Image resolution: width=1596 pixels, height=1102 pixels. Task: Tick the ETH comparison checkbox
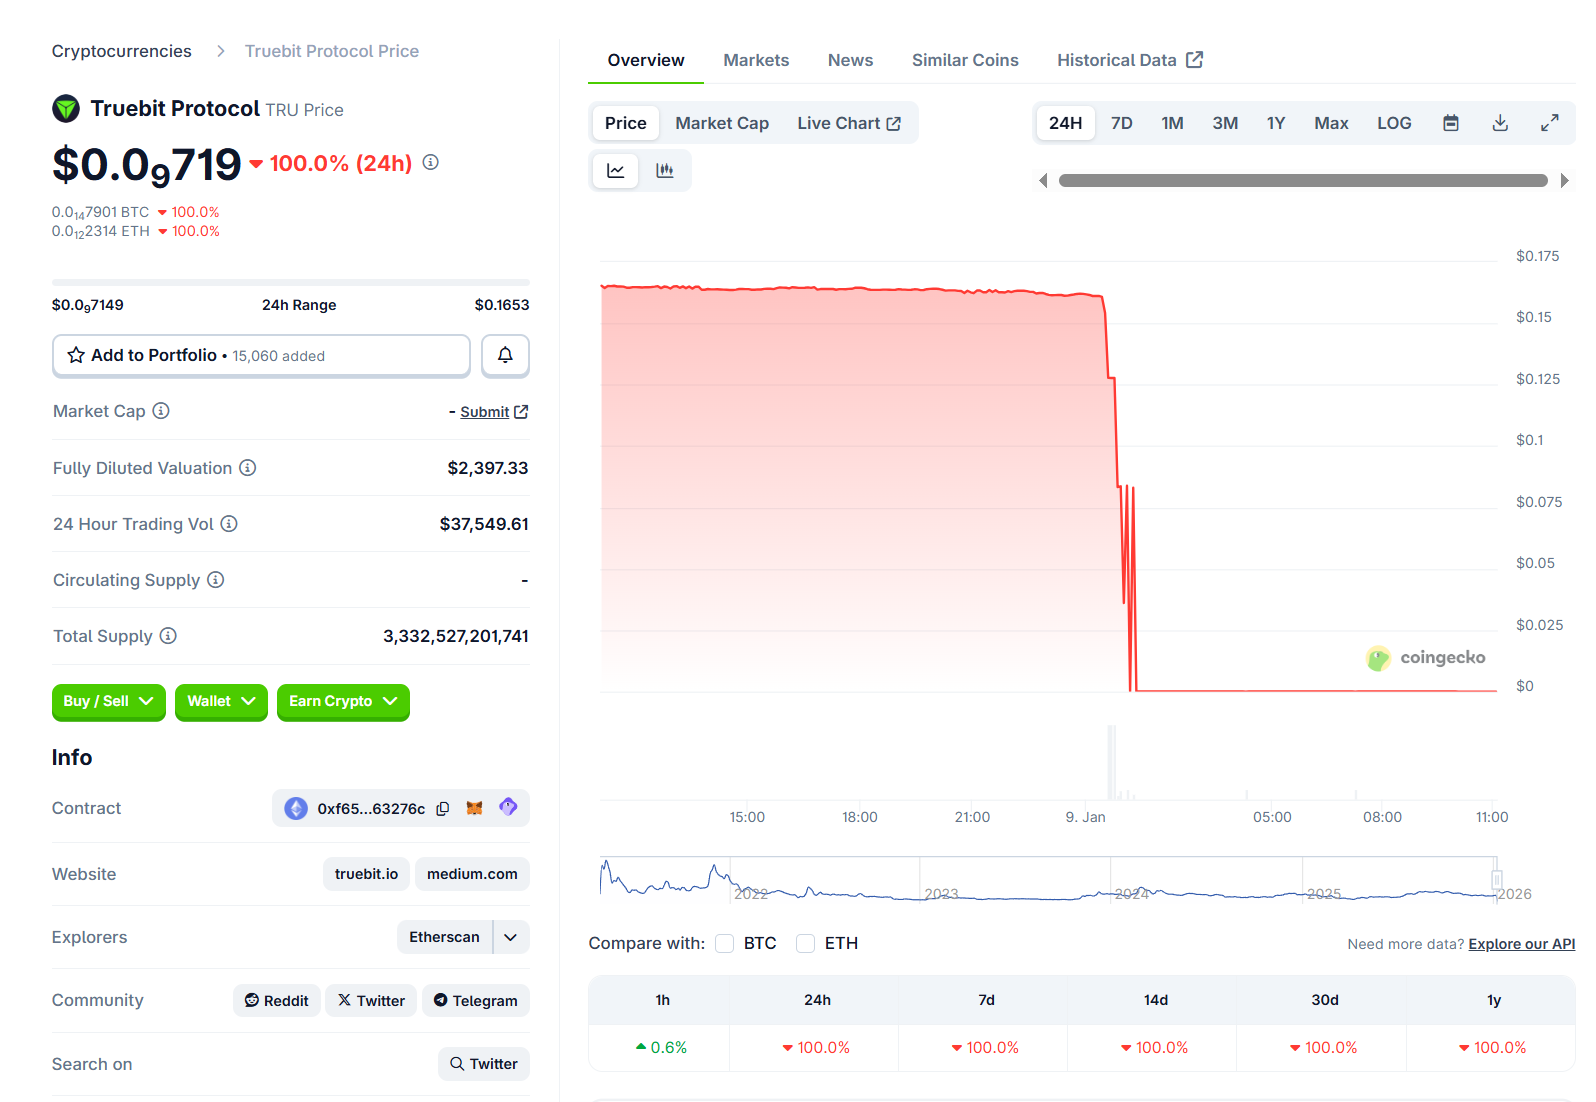[x=805, y=943]
